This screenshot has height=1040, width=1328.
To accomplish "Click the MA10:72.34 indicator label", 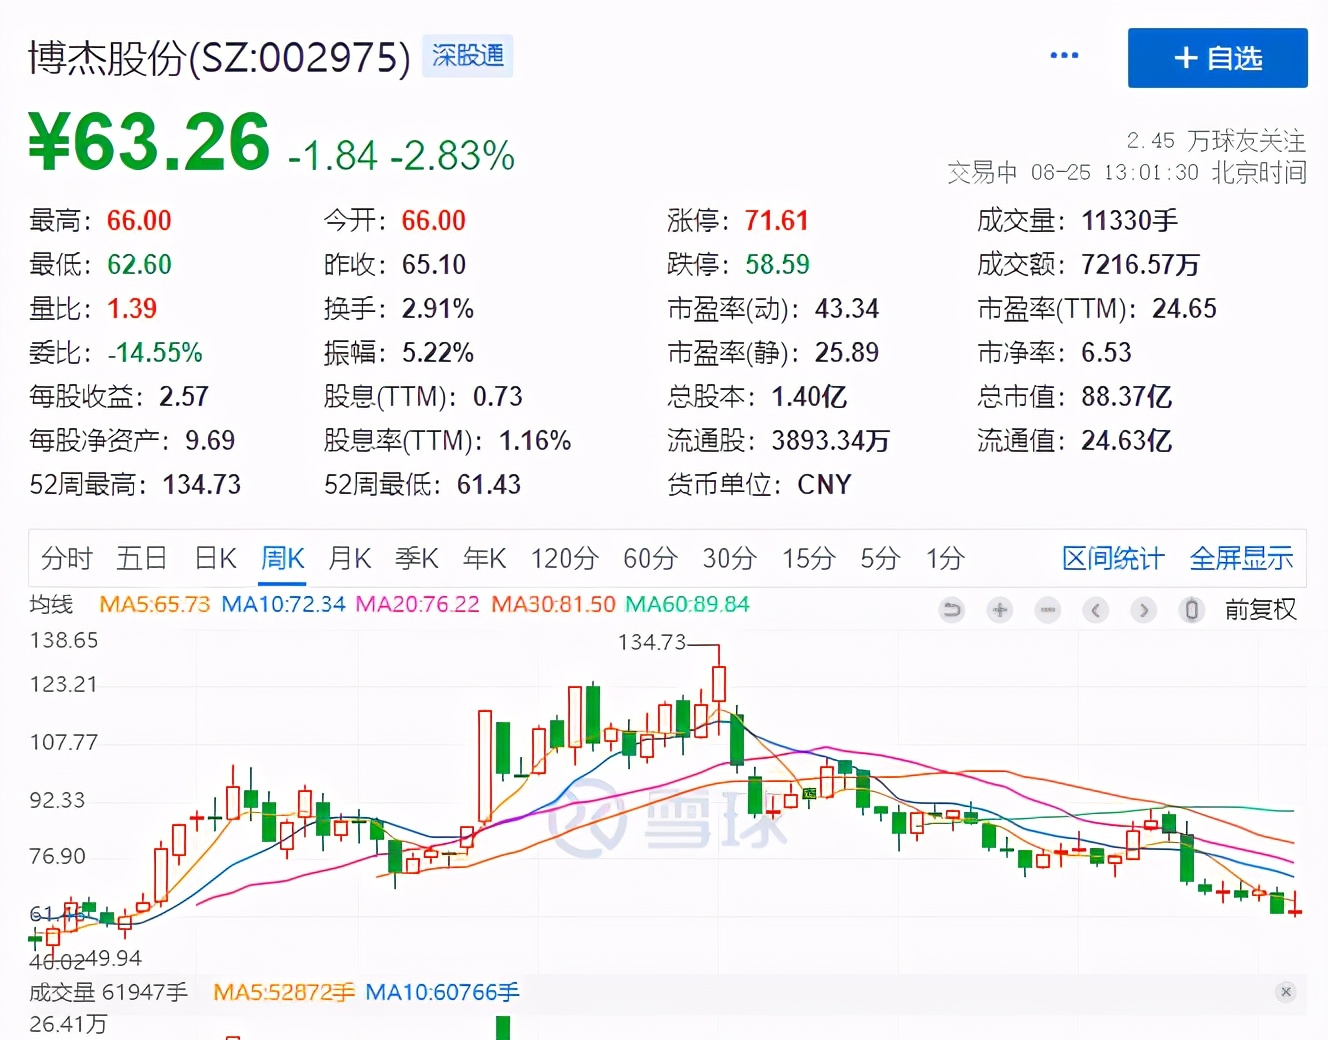I will (283, 604).
